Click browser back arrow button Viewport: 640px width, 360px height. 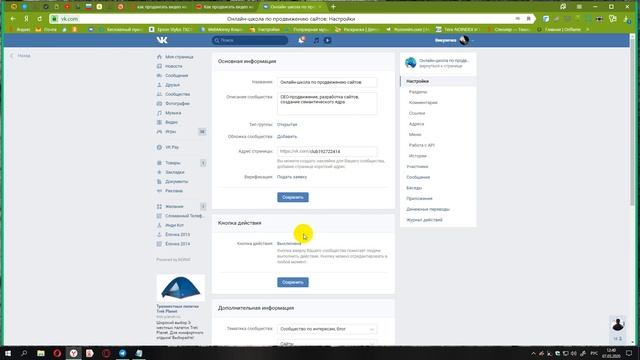[13, 19]
